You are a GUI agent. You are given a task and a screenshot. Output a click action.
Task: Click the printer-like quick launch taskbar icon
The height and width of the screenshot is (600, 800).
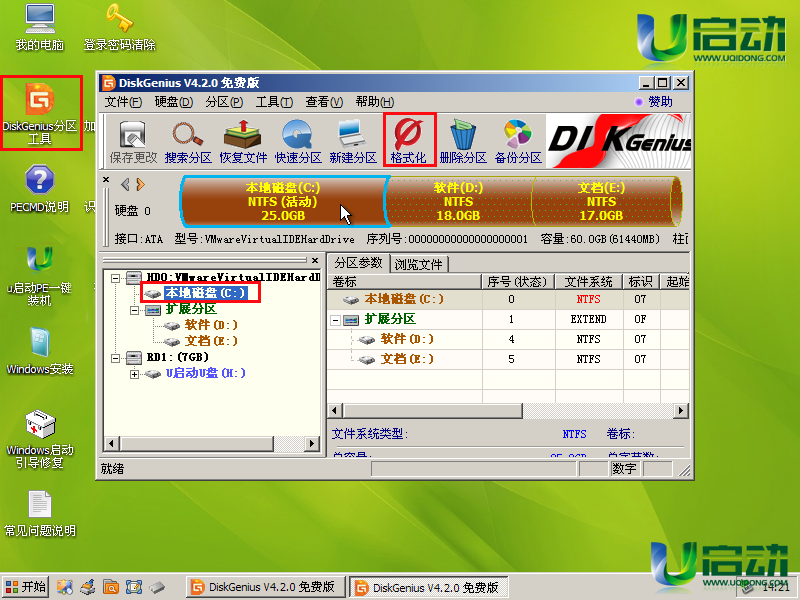click(88, 587)
